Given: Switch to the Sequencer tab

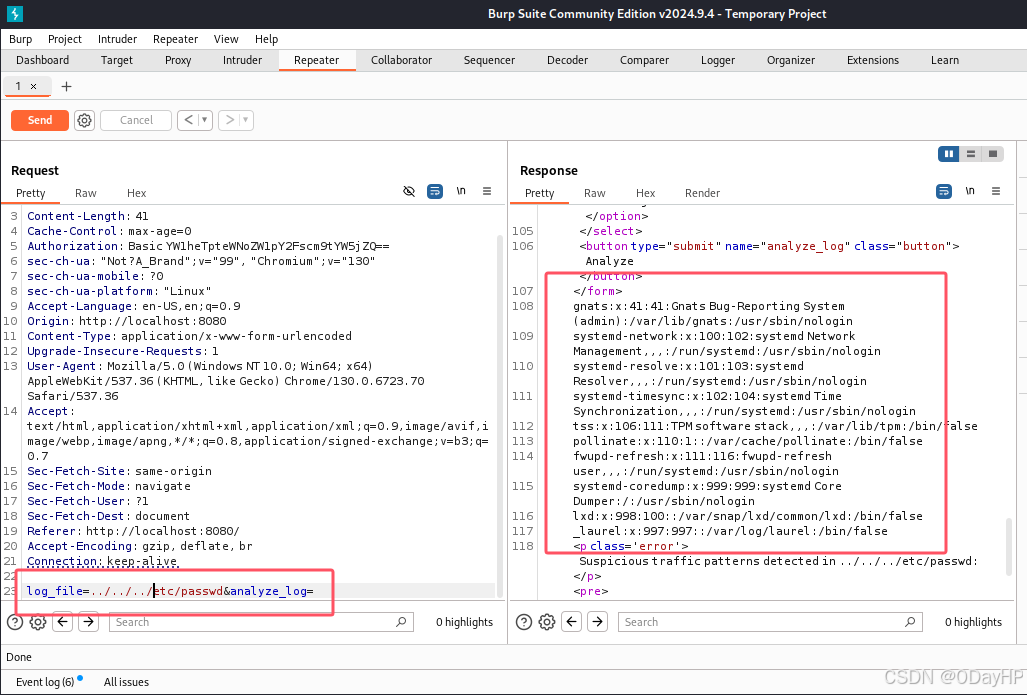Looking at the screenshot, I should pyautogui.click(x=489, y=60).
